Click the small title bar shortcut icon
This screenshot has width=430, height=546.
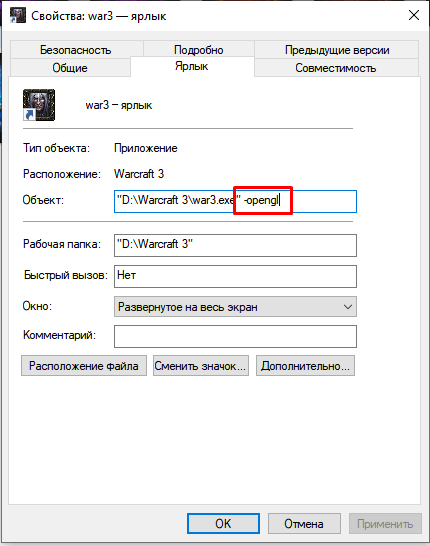17,15
